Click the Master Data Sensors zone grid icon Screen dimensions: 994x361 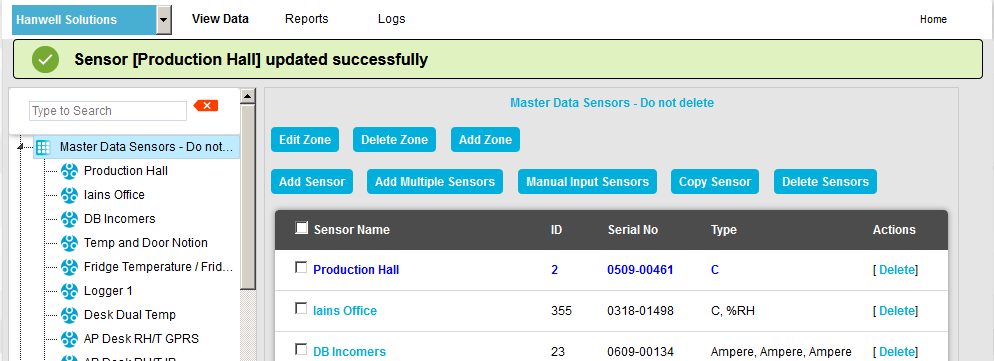click(x=43, y=147)
